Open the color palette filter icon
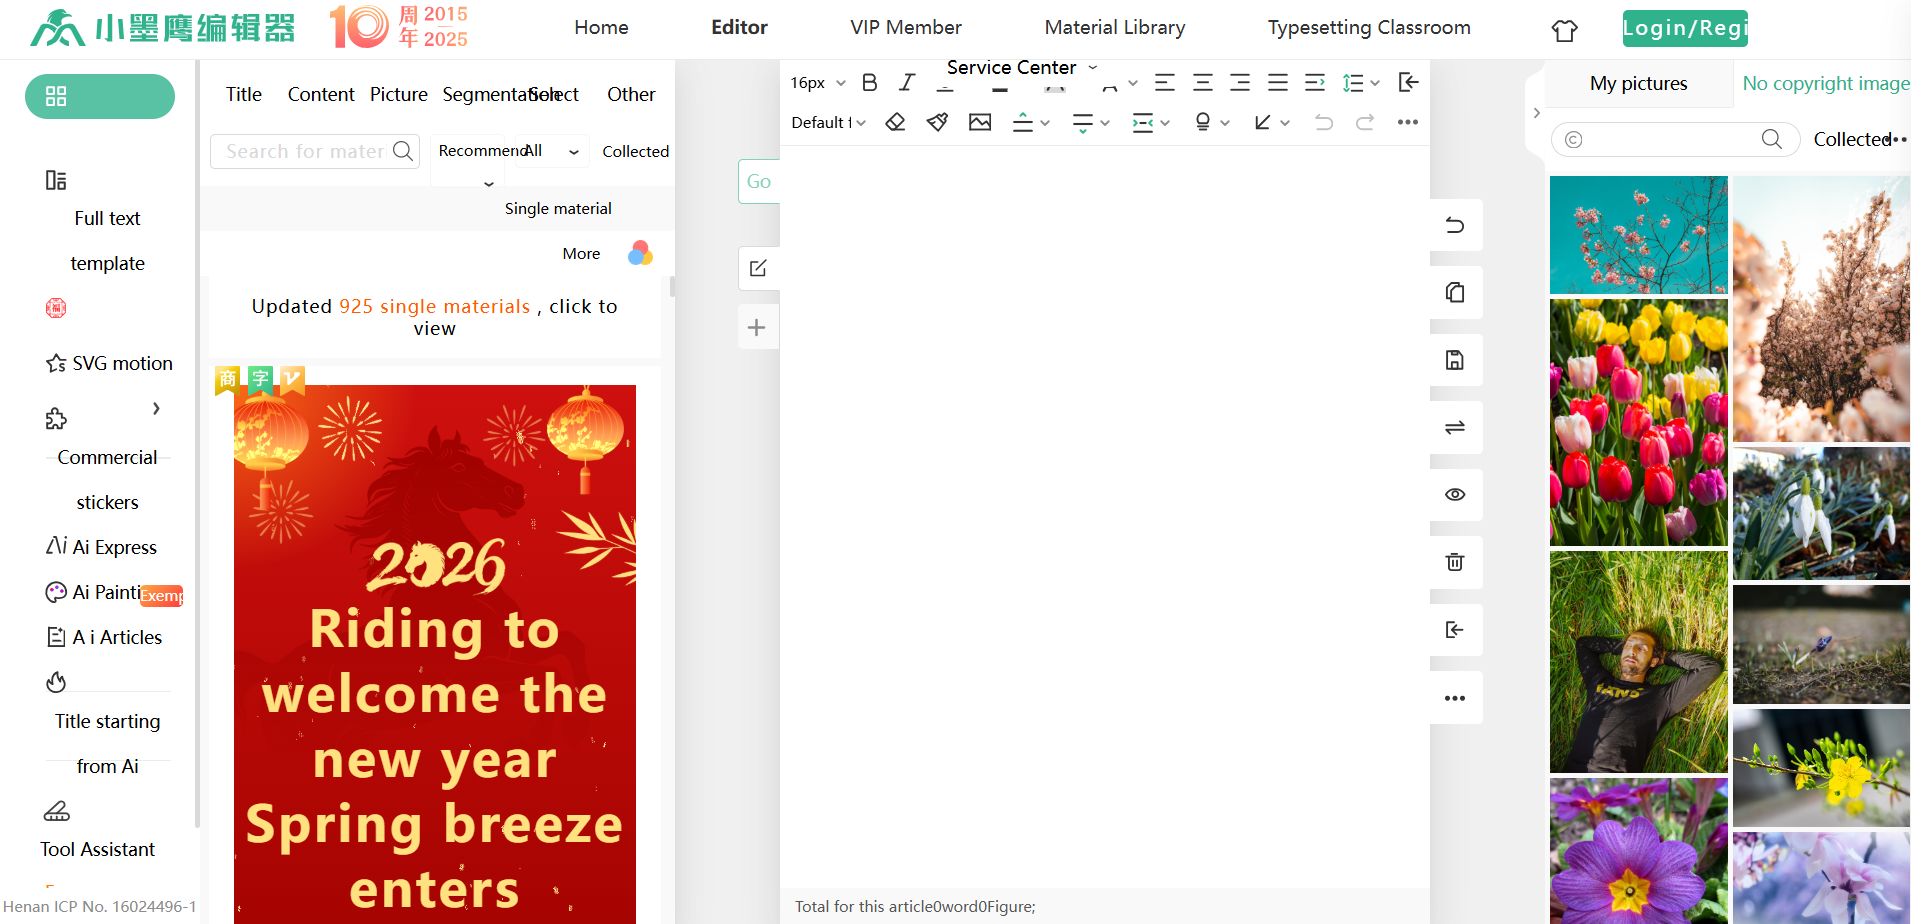 click(x=640, y=253)
